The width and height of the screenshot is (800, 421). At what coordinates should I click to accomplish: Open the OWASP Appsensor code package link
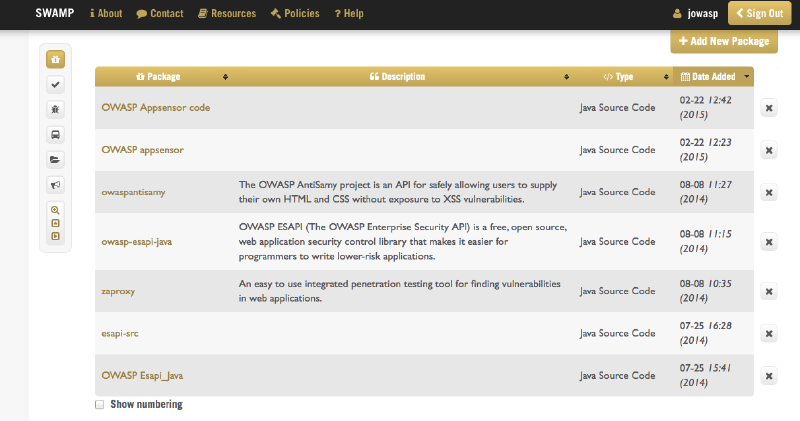pos(156,108)
